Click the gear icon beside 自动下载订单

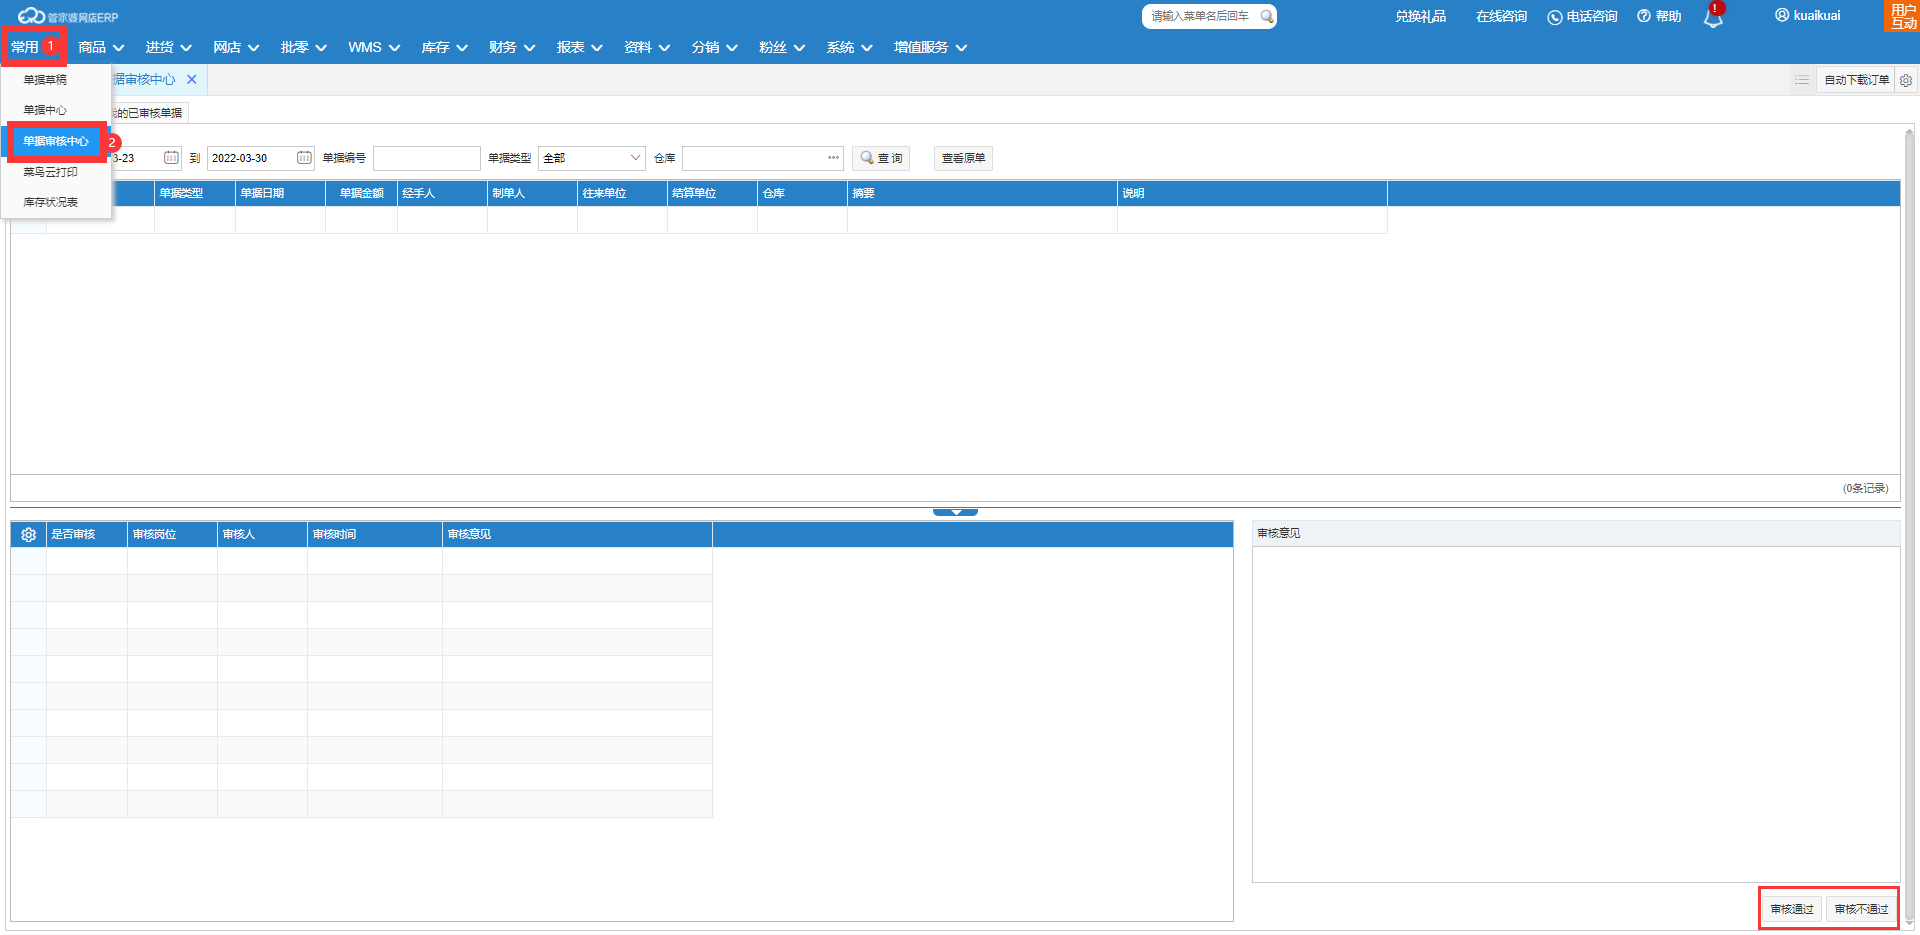coord(1906,80)
